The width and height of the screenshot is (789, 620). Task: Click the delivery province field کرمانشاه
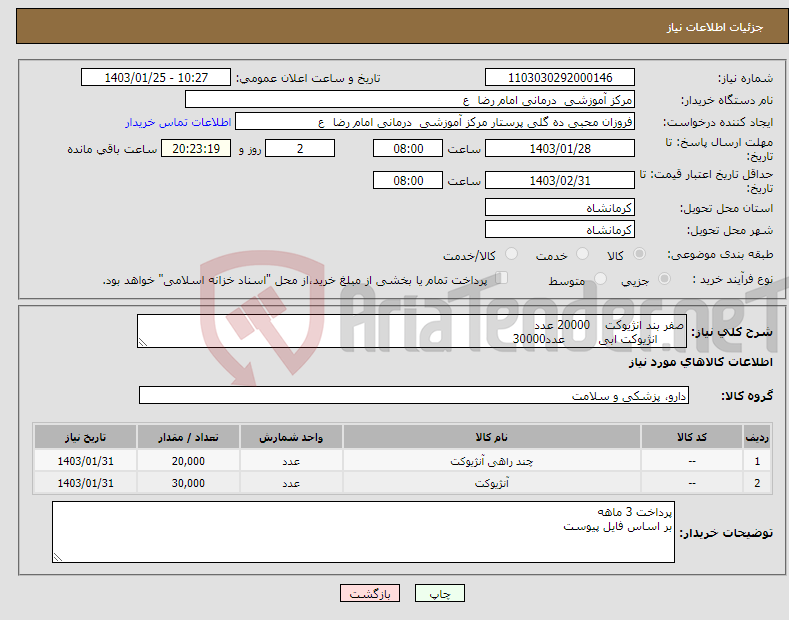[560, 207]
